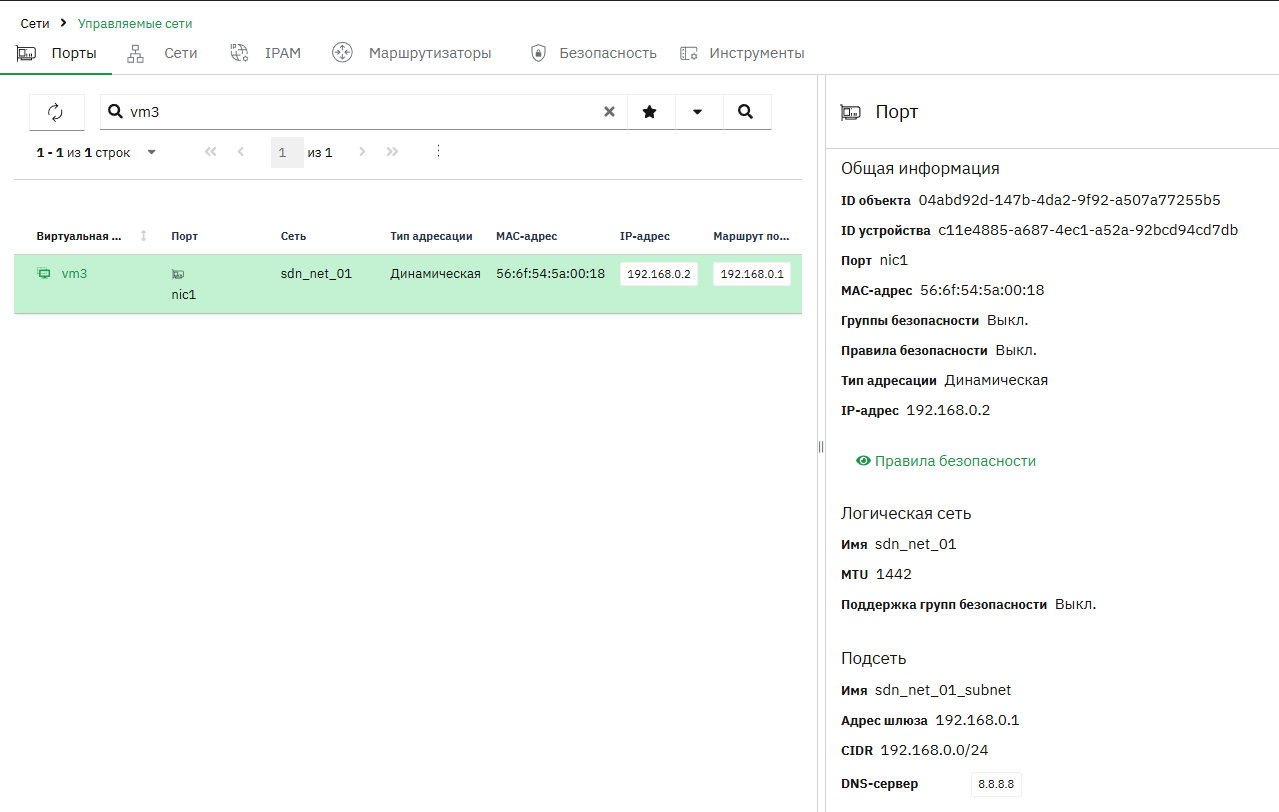Open the Инструменты tab
Viewport: 1279px width, 812px height.
[x=742, y=53]
